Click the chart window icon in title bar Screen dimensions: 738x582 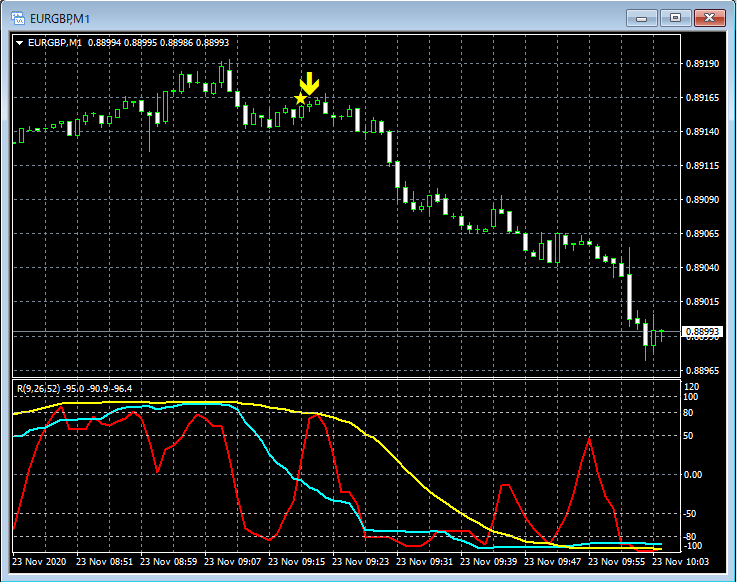point(17,17)
